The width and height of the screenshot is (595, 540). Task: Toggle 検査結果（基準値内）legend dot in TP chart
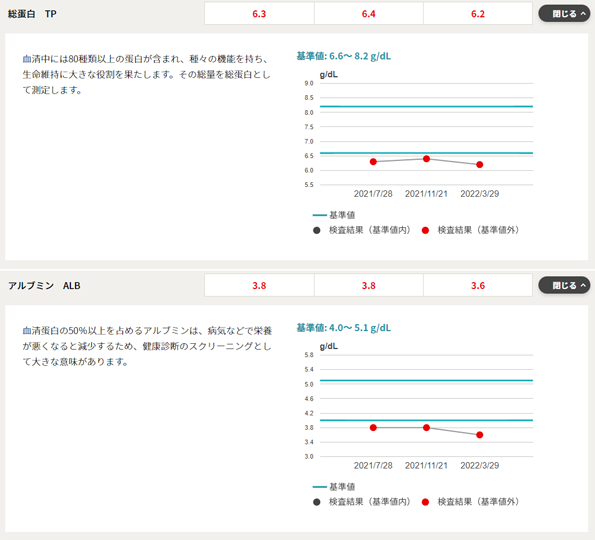click(316, 230)
